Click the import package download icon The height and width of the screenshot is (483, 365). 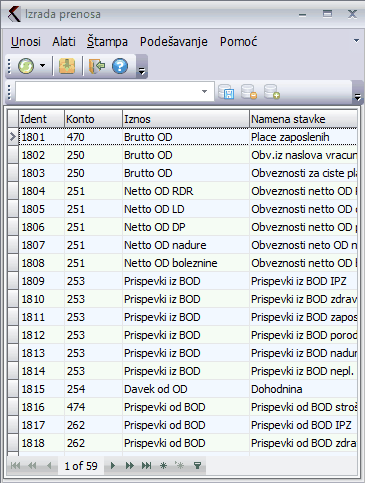(x=67, y=66)
